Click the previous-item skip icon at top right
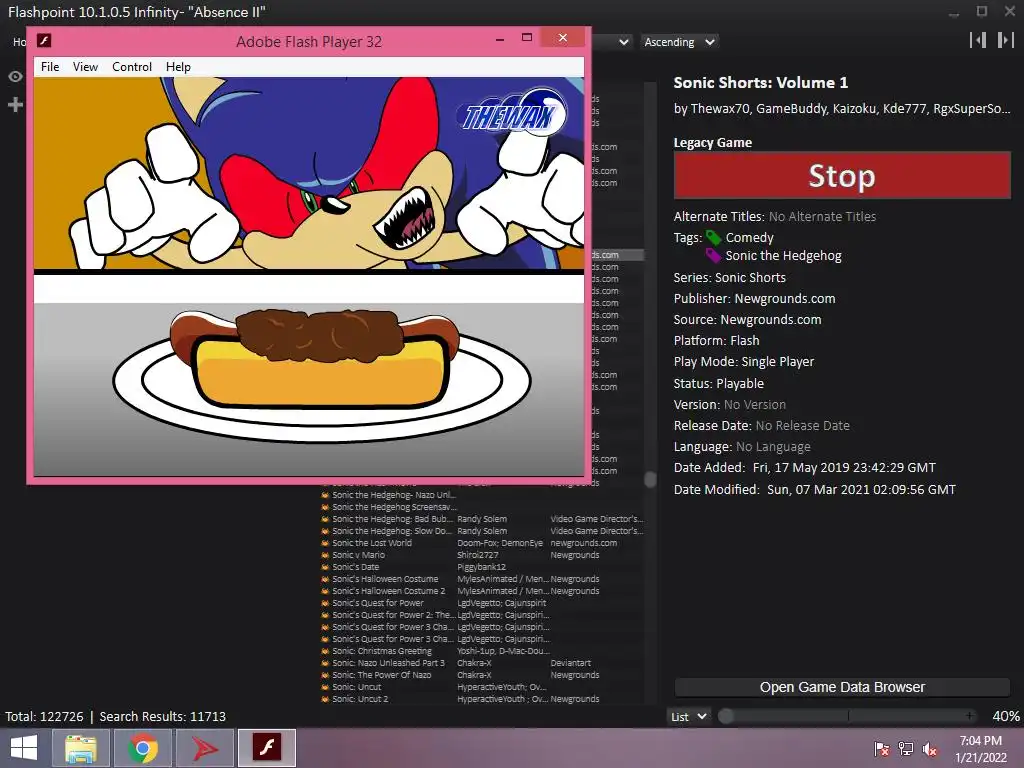This screenshot has width=1024, height=768. 978,40
